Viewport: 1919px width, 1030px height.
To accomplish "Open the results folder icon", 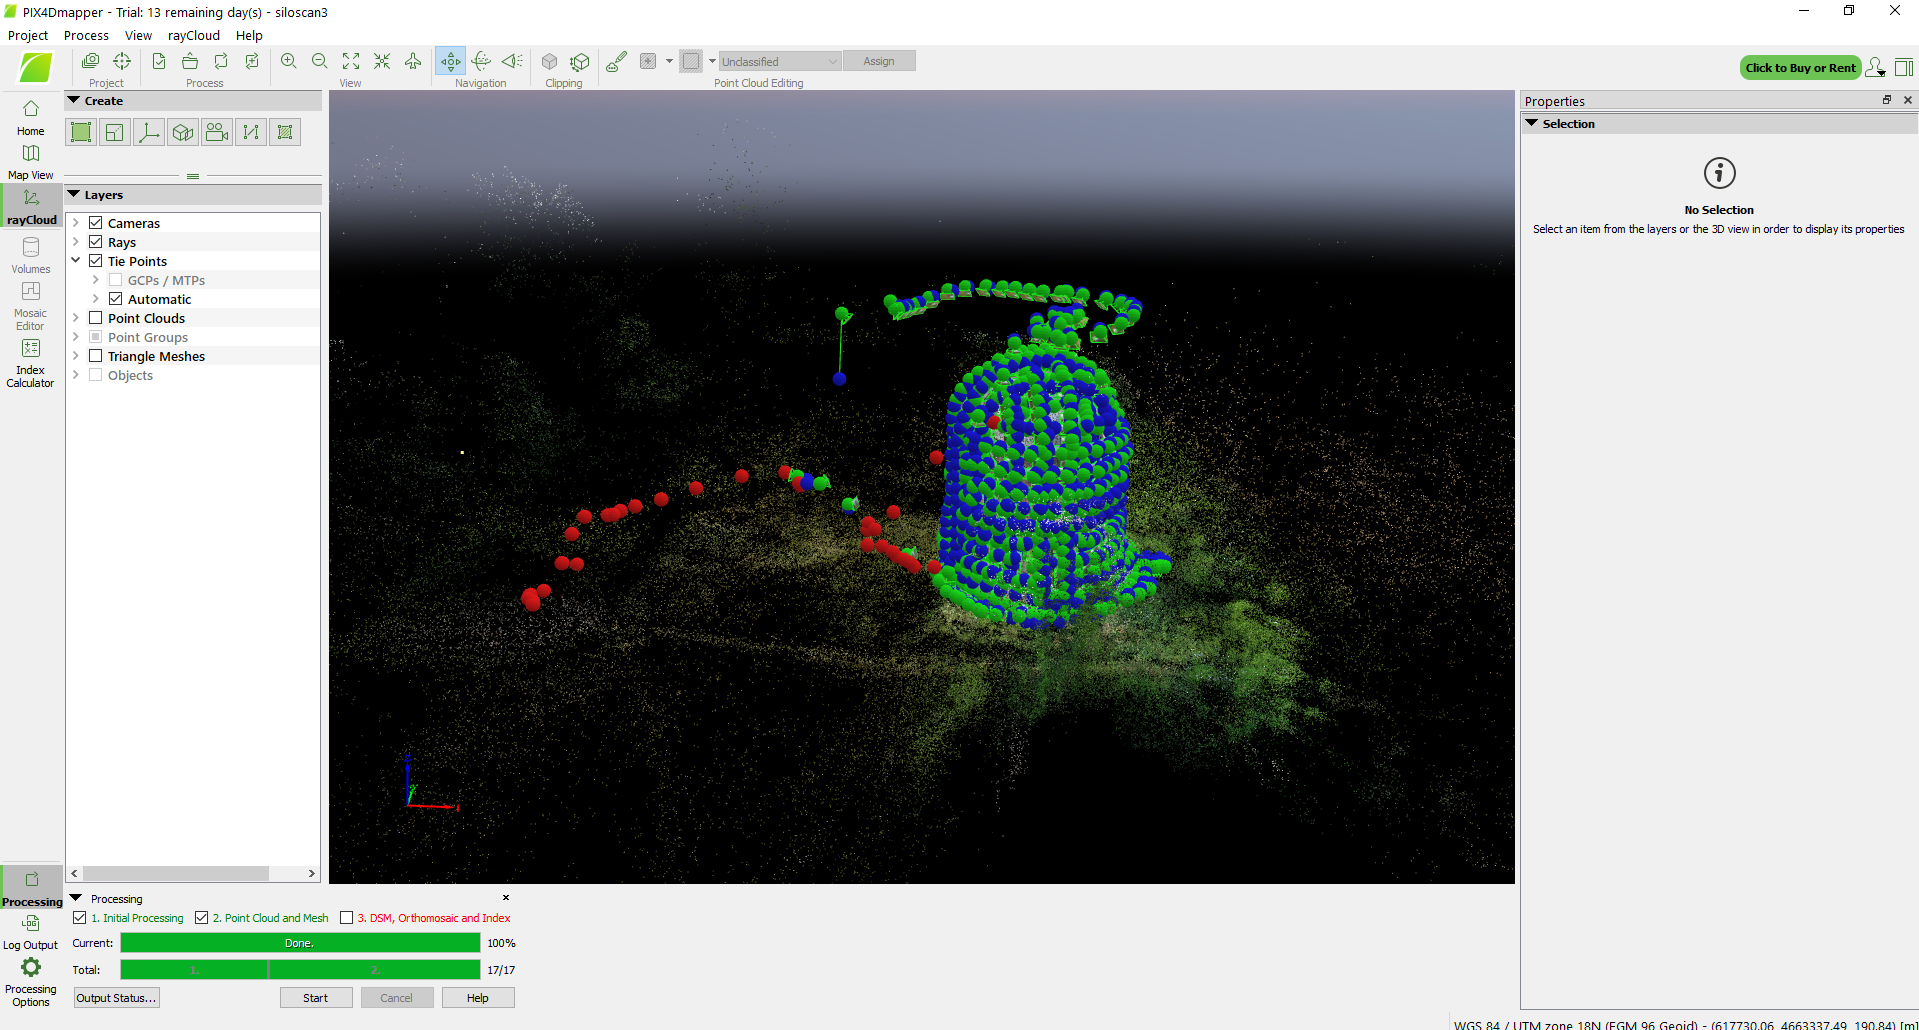I will pyautogui.click(x=190, y=61).
